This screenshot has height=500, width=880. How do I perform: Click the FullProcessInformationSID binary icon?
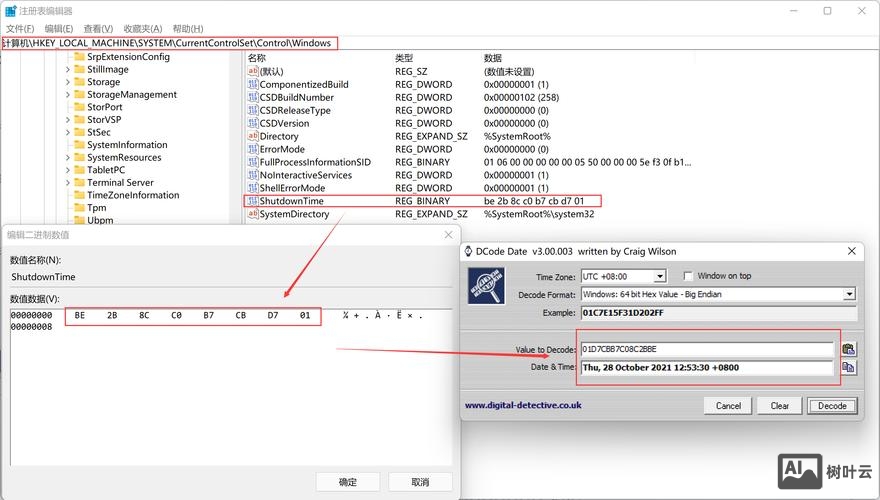pyautogui.click(x=253, y=162)
